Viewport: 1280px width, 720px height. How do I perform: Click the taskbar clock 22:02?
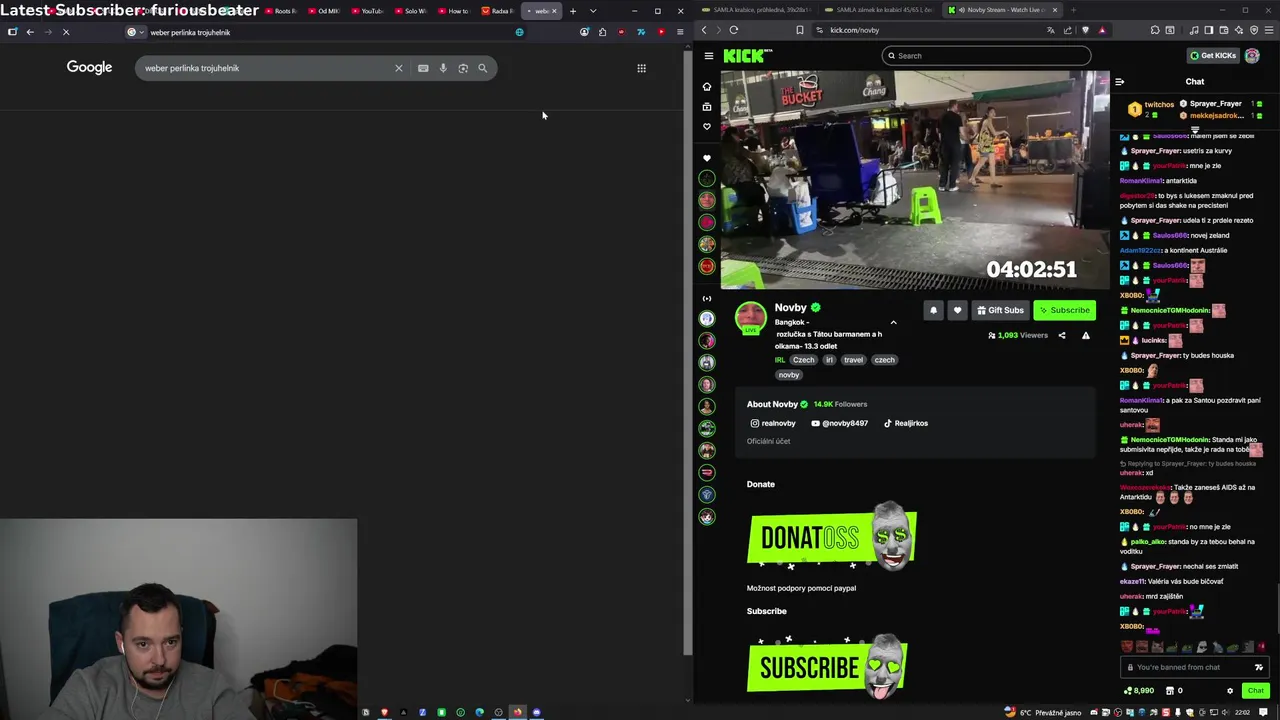point(1242,713)
